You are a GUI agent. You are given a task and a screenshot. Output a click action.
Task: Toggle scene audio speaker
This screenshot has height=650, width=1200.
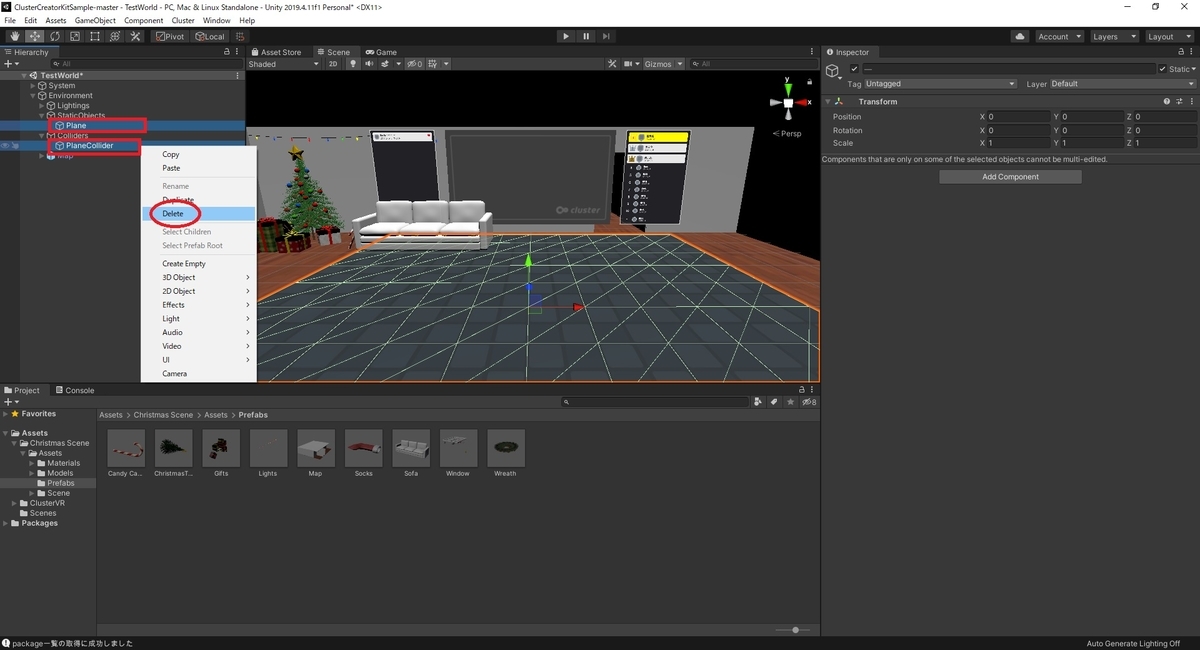pyautogui.click(x=369, y=64)
